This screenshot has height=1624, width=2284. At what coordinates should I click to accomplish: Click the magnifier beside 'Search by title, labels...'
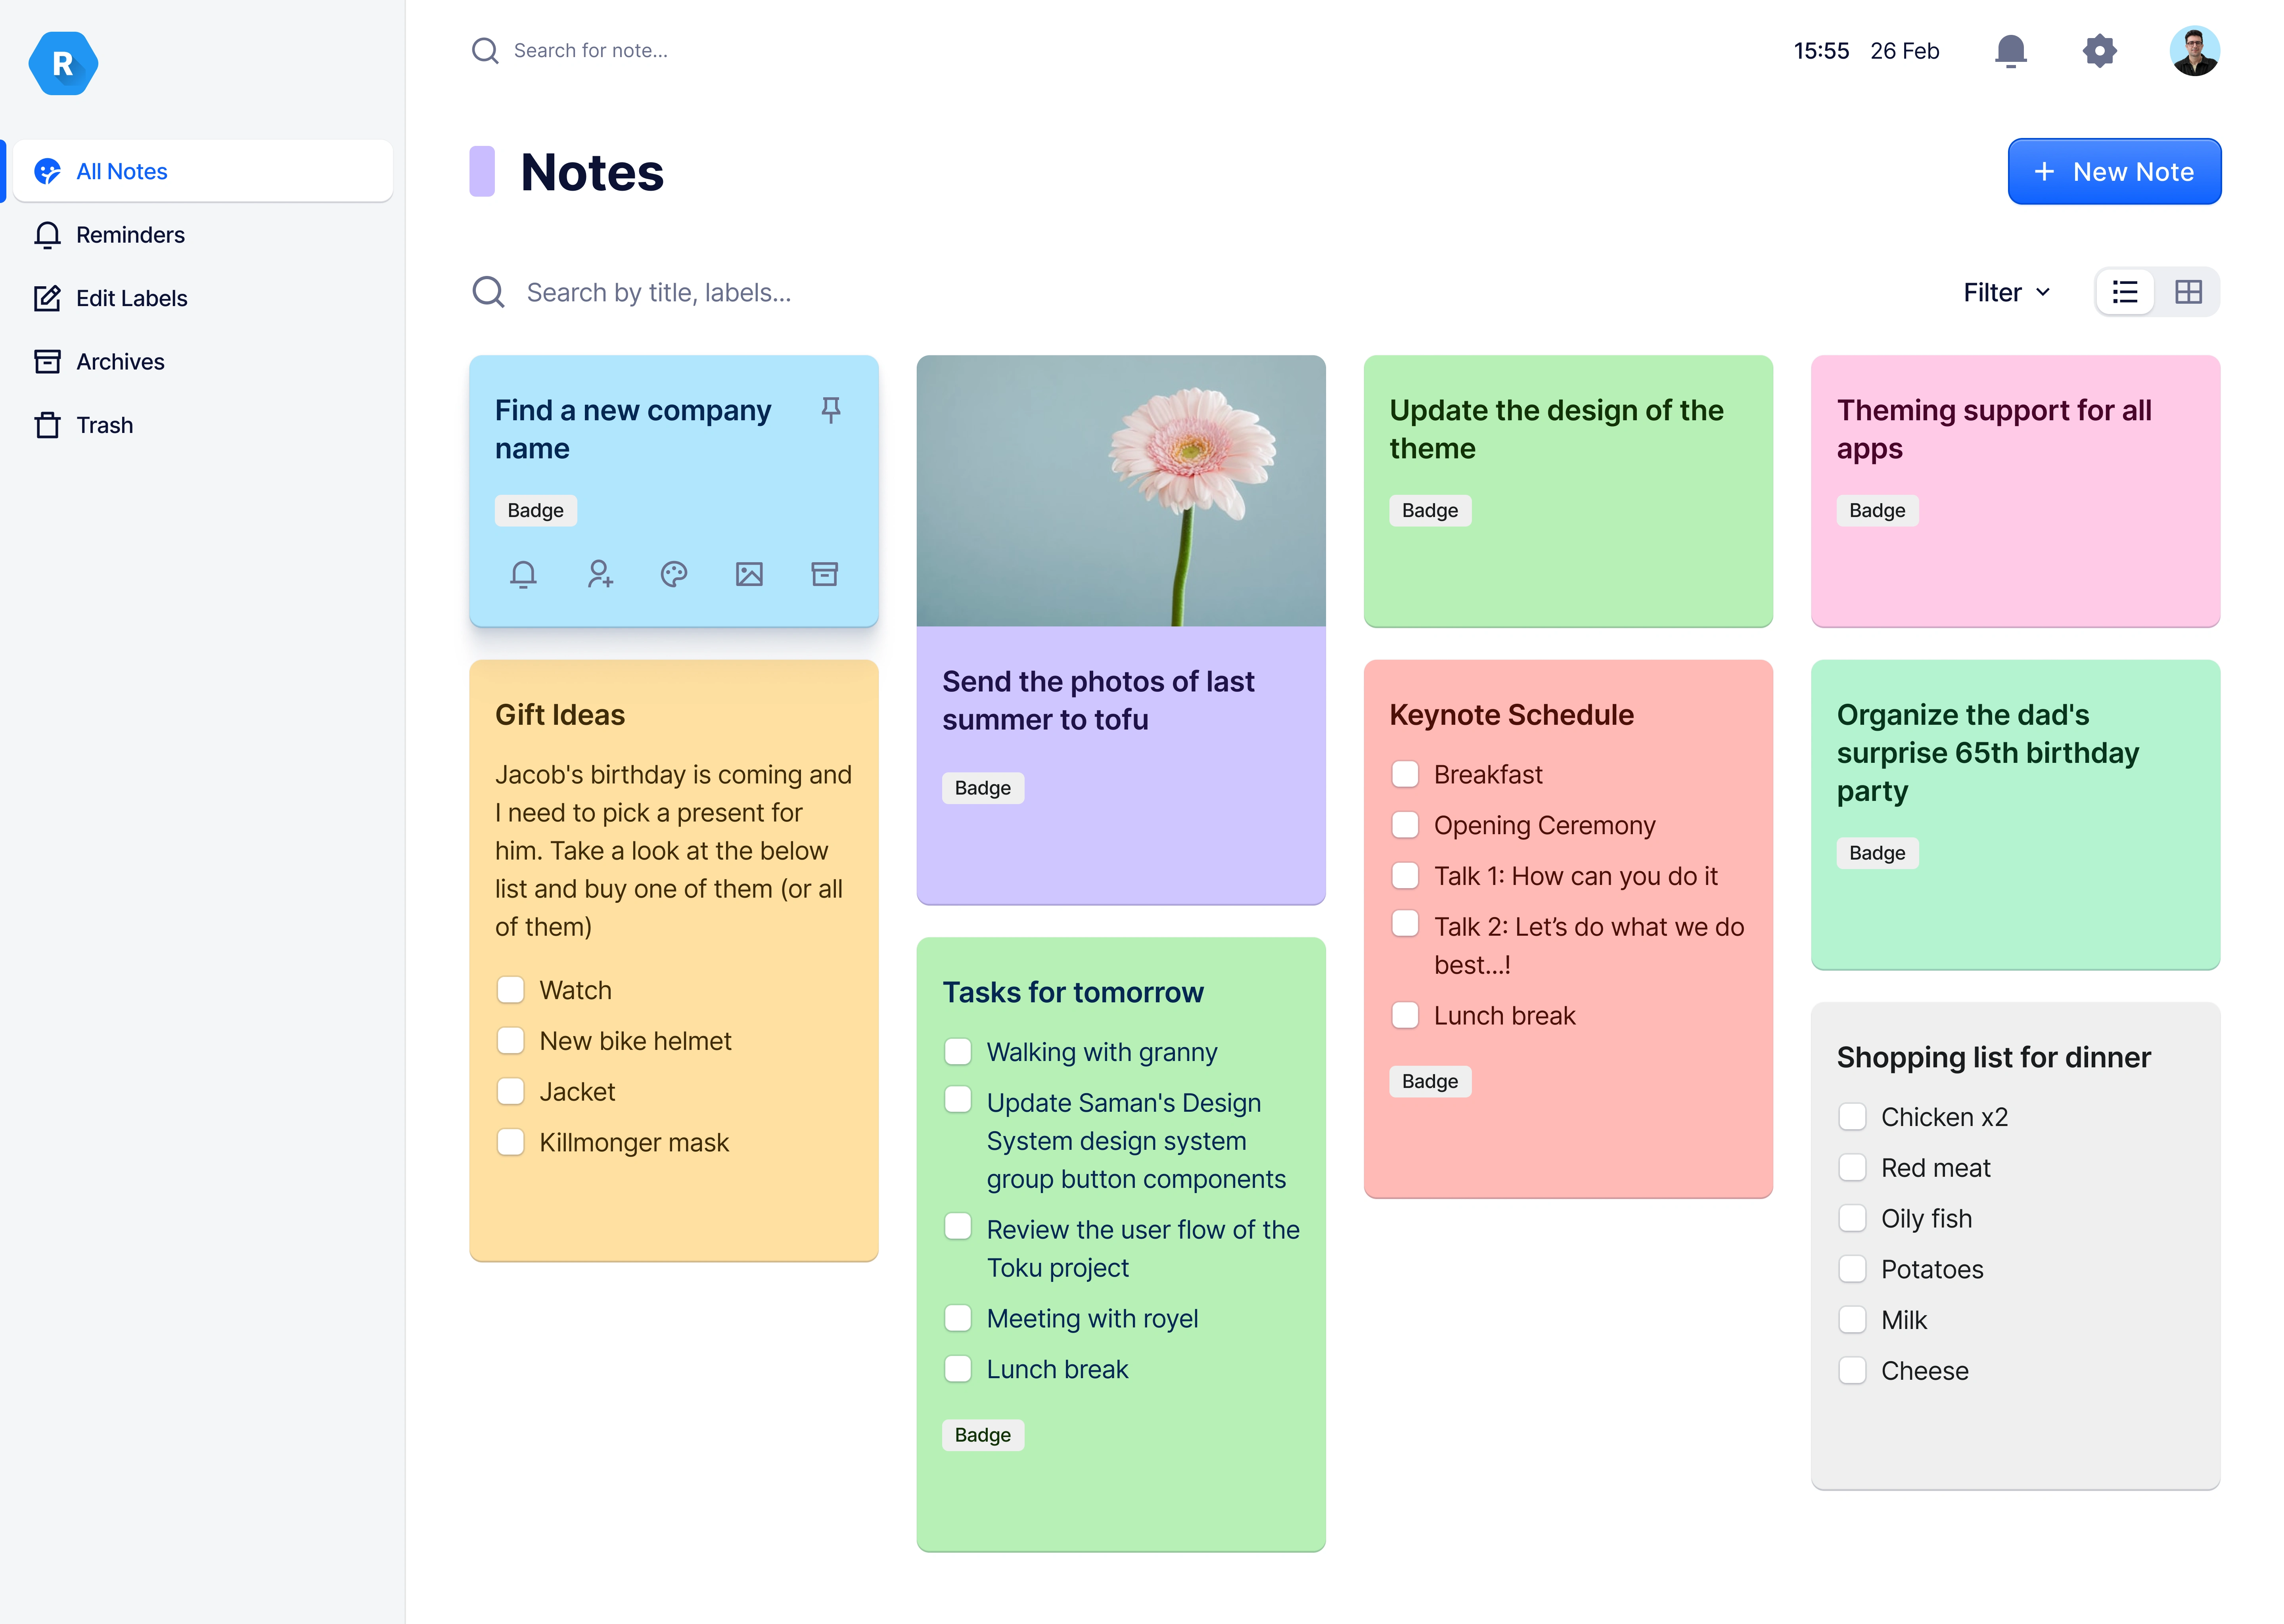(488, 292)
